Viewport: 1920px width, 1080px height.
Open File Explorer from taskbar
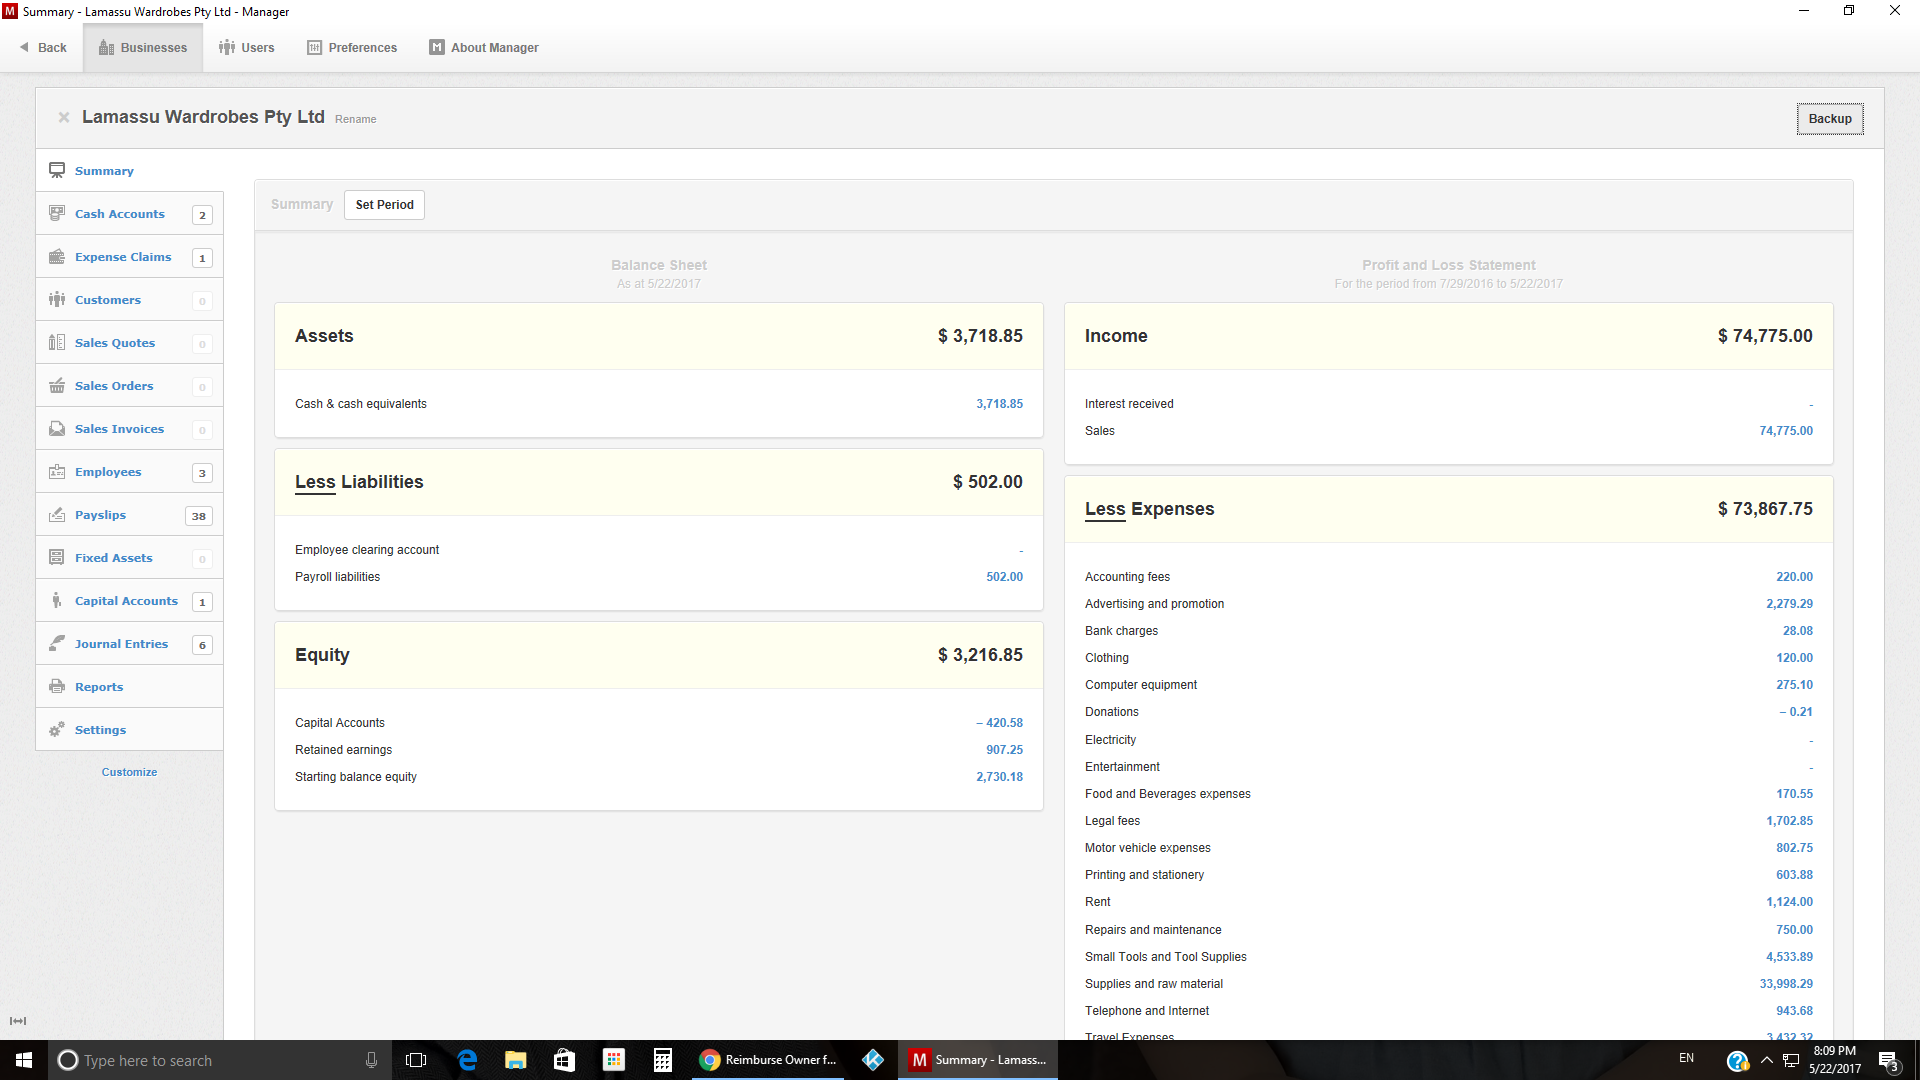[x=516, y=1060]
